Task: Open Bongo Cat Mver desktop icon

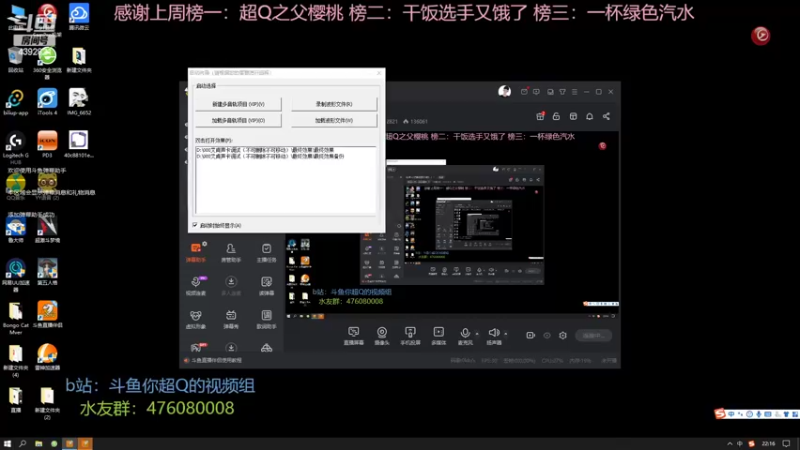Action: tap(16, 318)
